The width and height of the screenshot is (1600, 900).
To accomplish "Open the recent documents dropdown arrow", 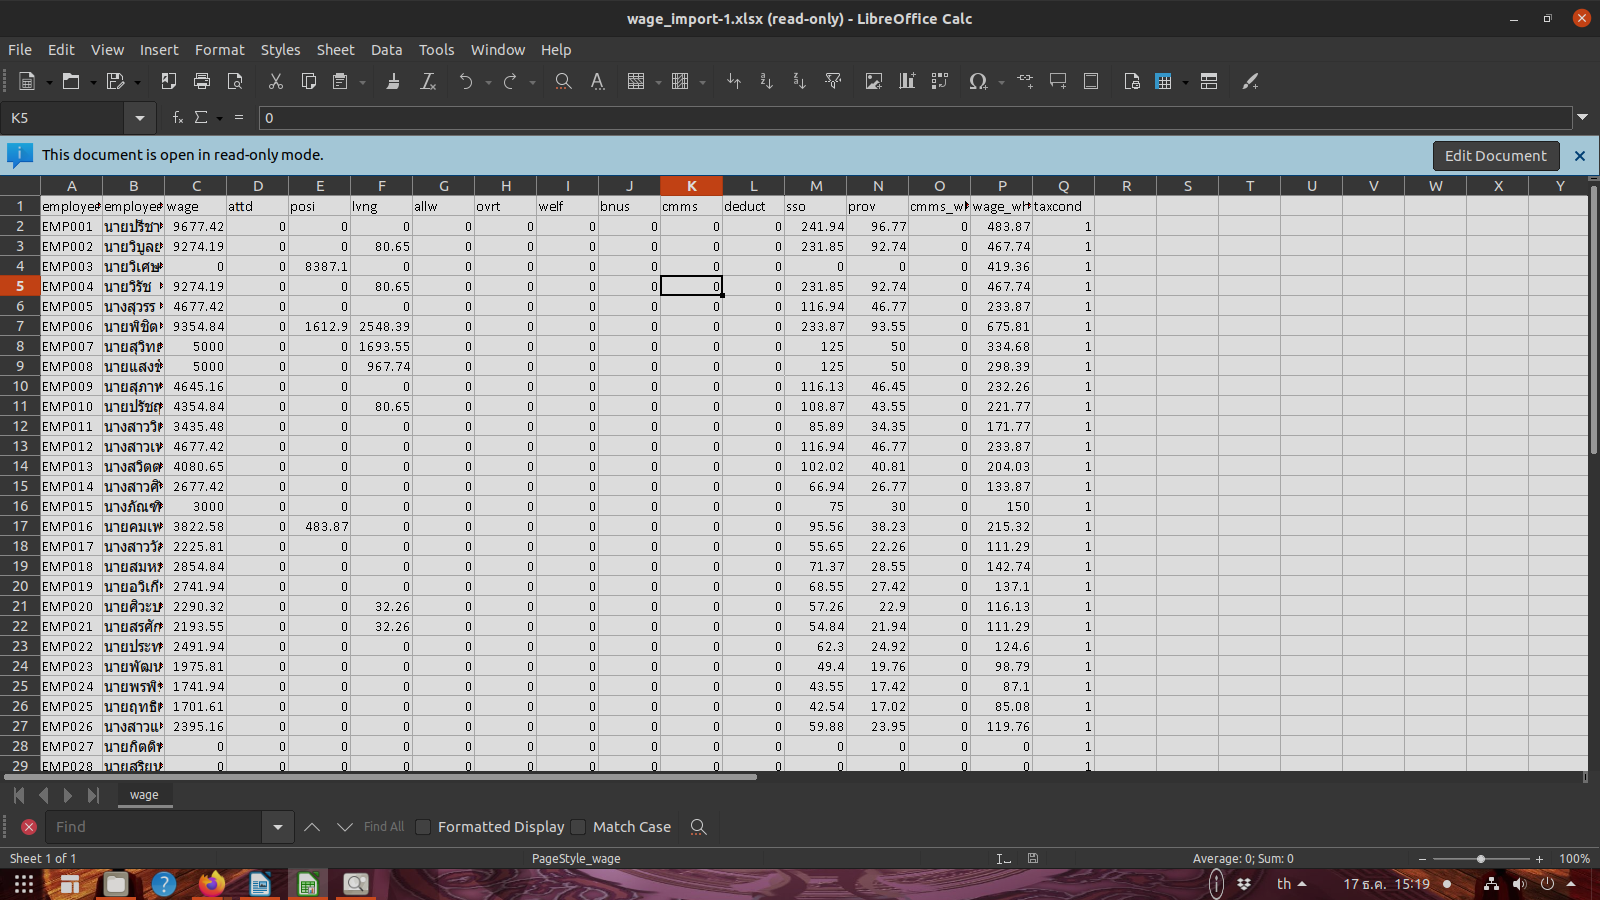I will (93, 82).
